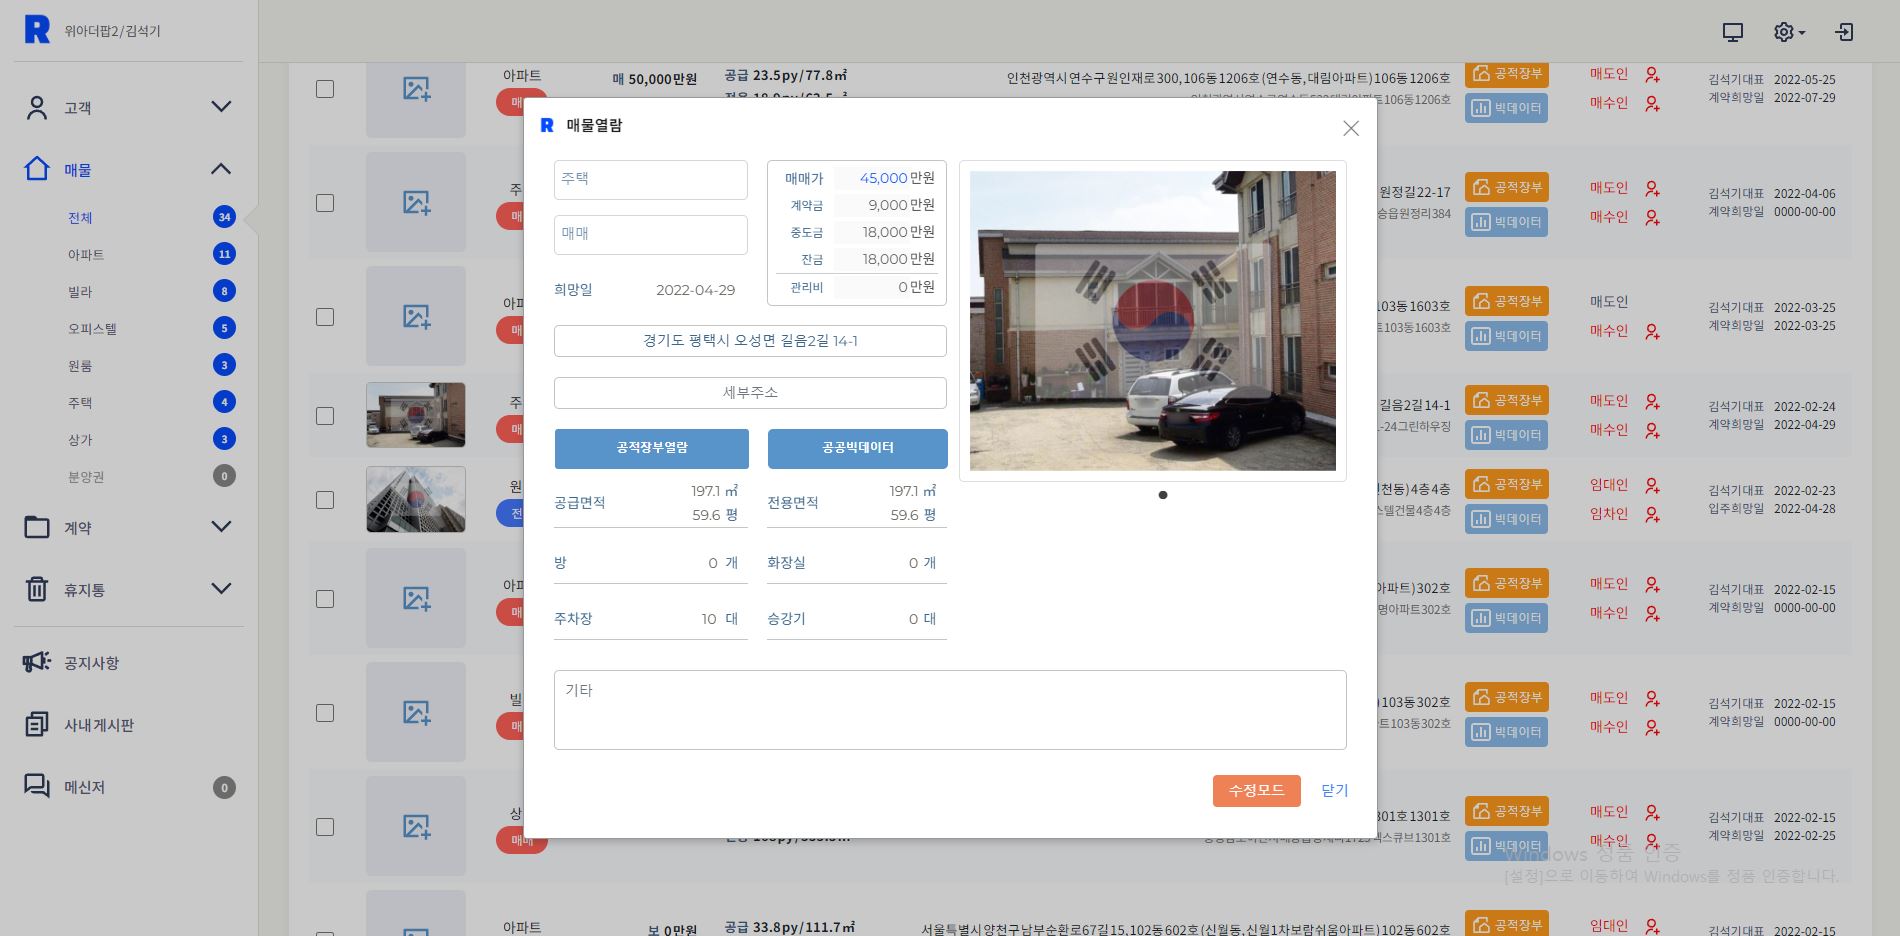This screenshot has height=936, width=1900.
Task: Open the settings gear menu
Action: (x=1786, y=32)
